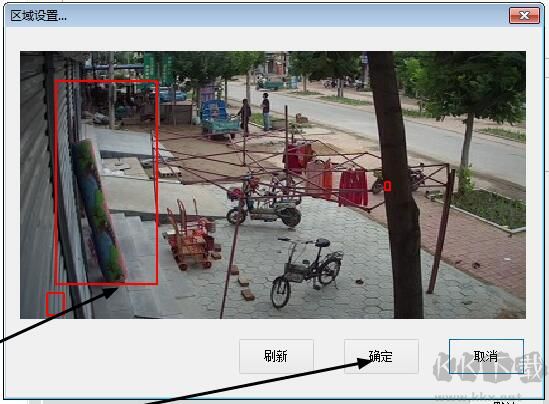Select the small red square at bottom-left
Image resolution: width=549 pixels, height=404 pixels.
click(x=56, y=304)
